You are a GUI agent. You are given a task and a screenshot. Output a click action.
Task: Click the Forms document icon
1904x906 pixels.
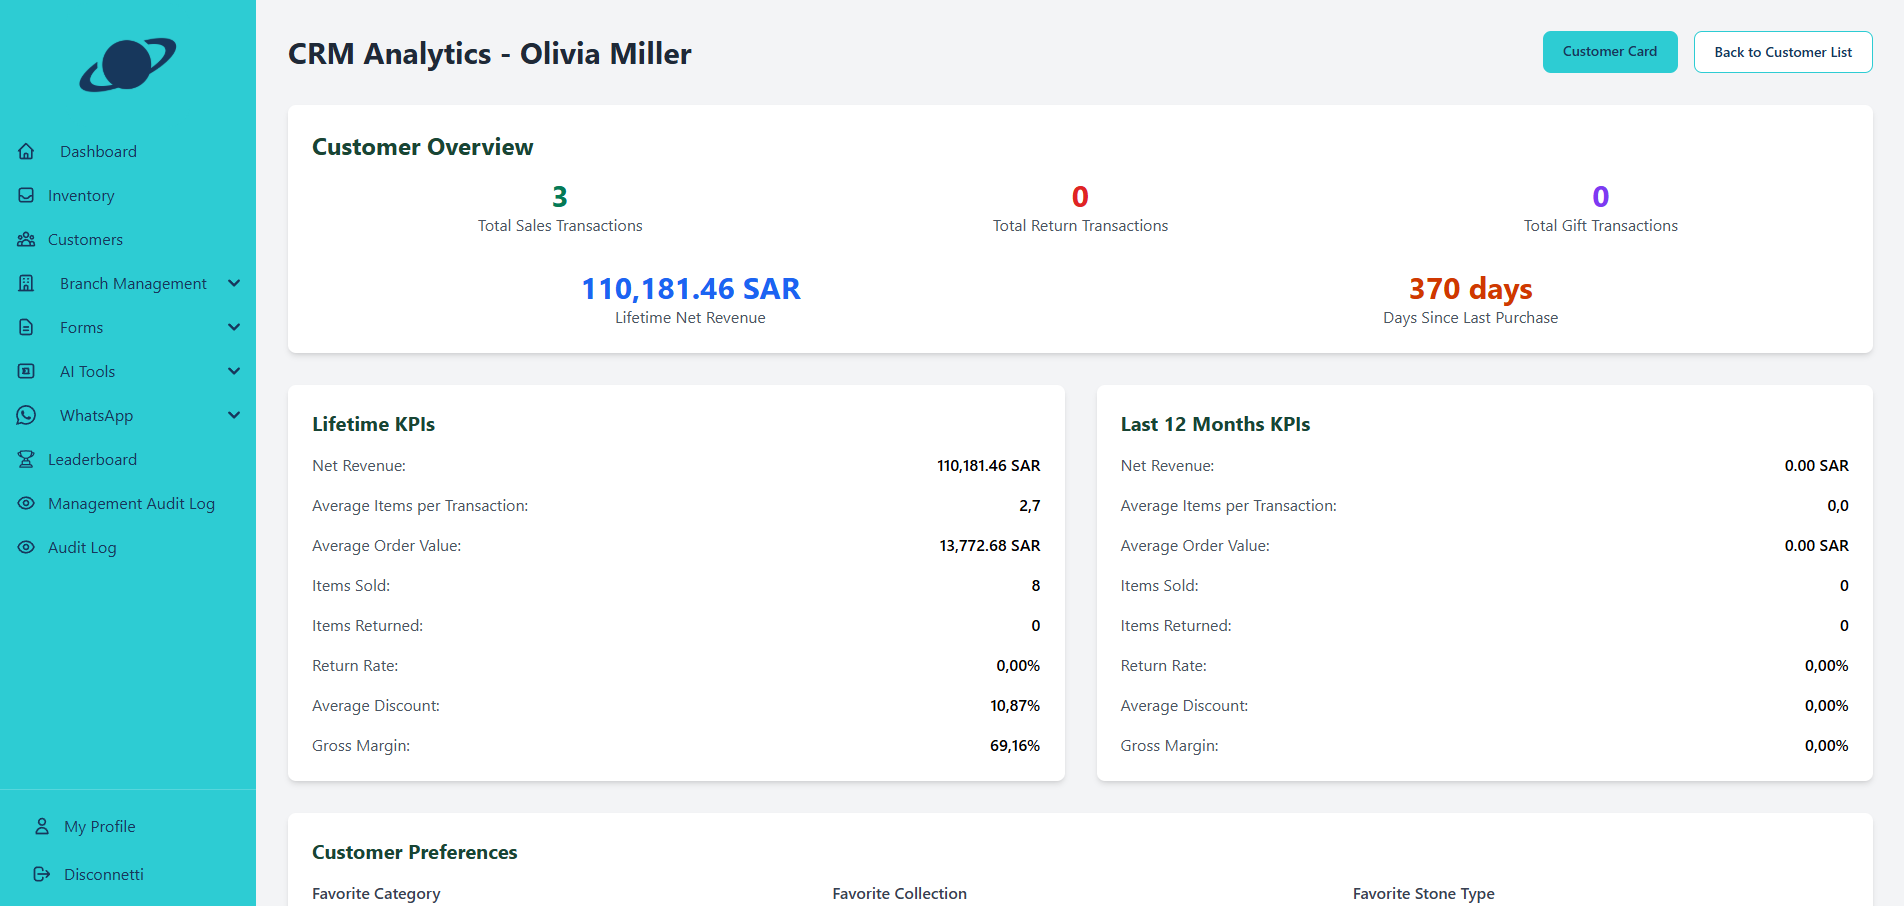coord(27,327)
